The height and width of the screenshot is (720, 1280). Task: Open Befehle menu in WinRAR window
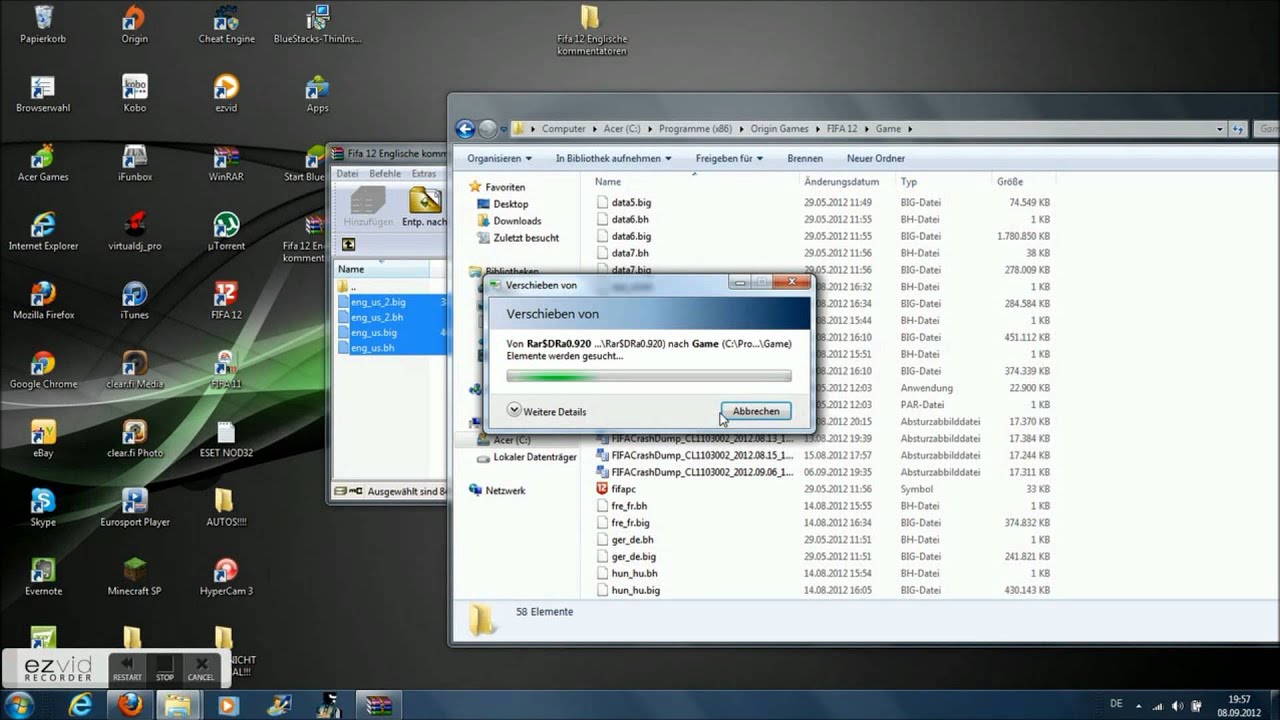(x=385, y=173)
